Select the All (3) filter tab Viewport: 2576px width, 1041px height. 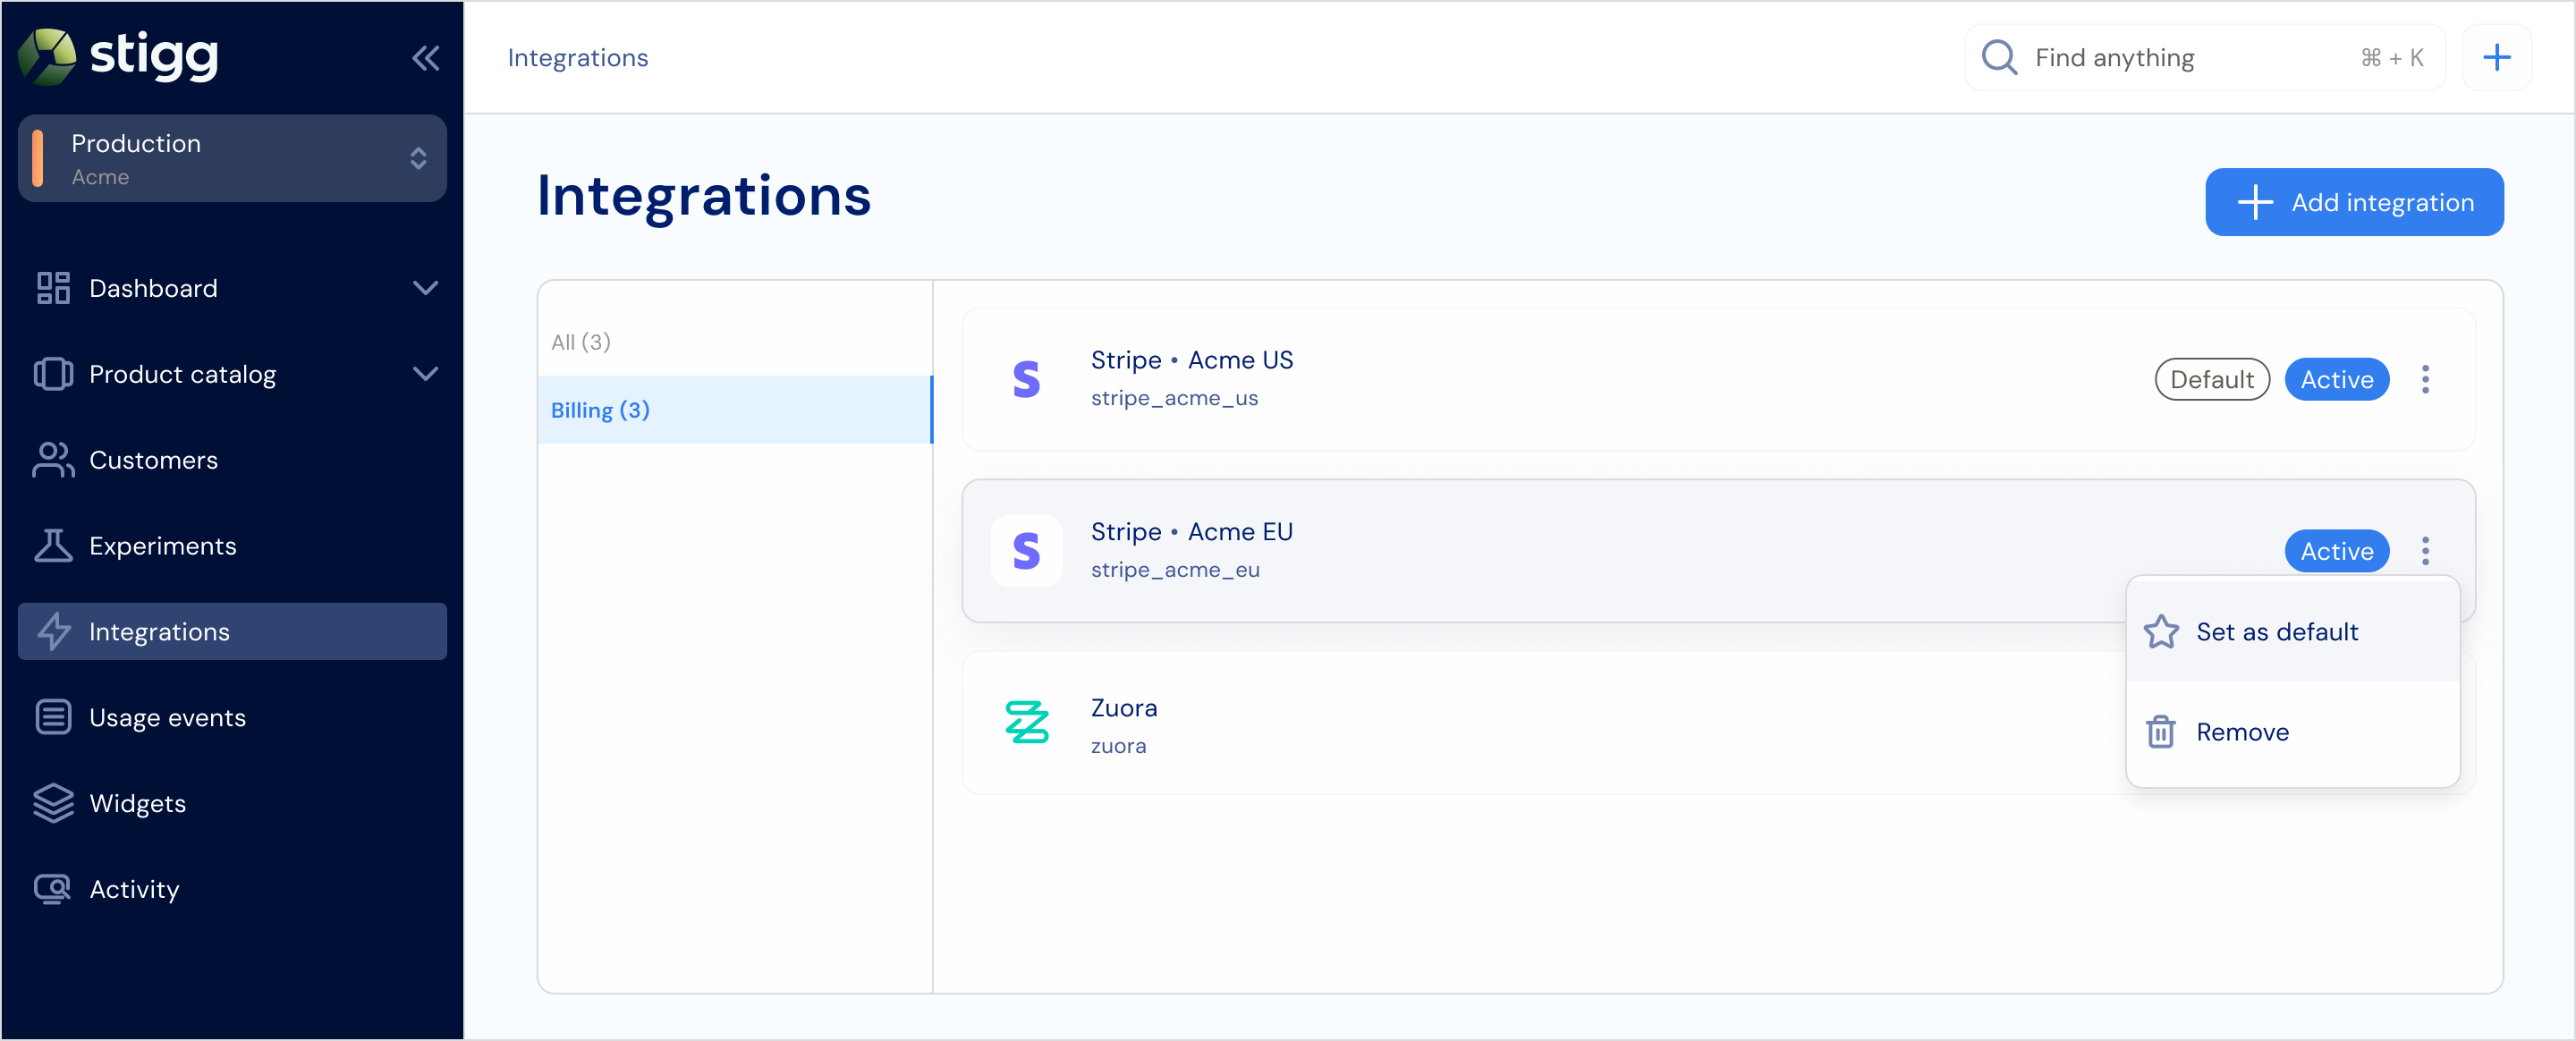734,342
